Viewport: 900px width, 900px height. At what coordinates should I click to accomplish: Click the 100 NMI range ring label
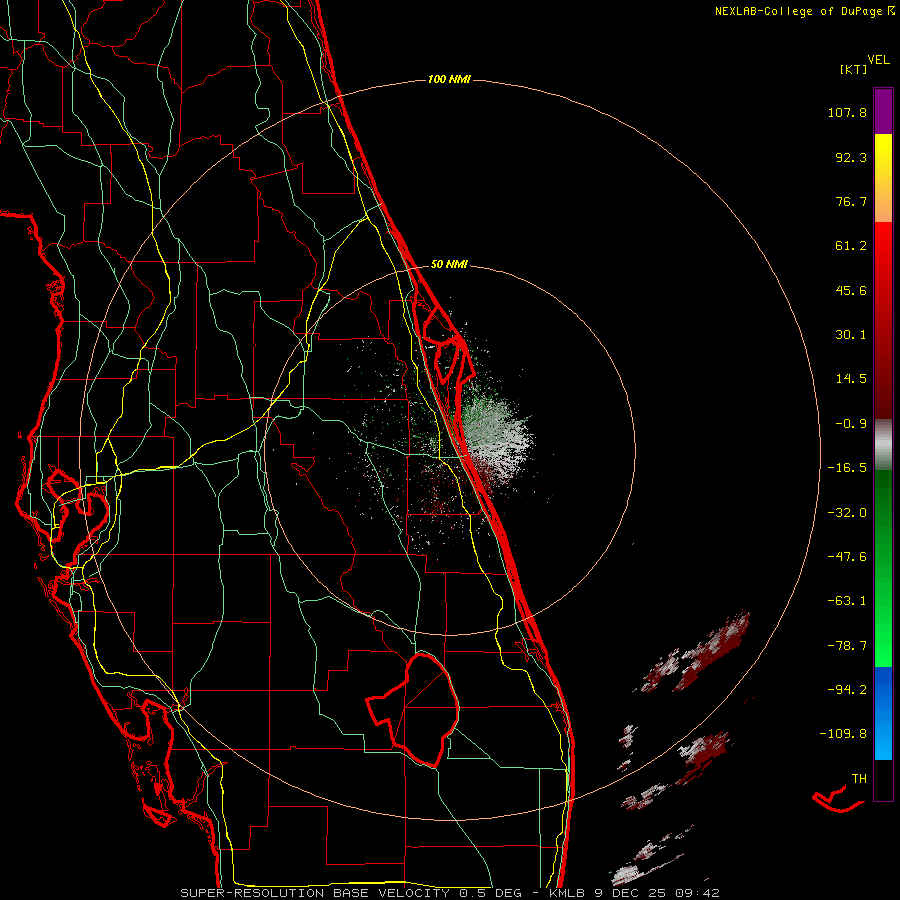point(449,79)
